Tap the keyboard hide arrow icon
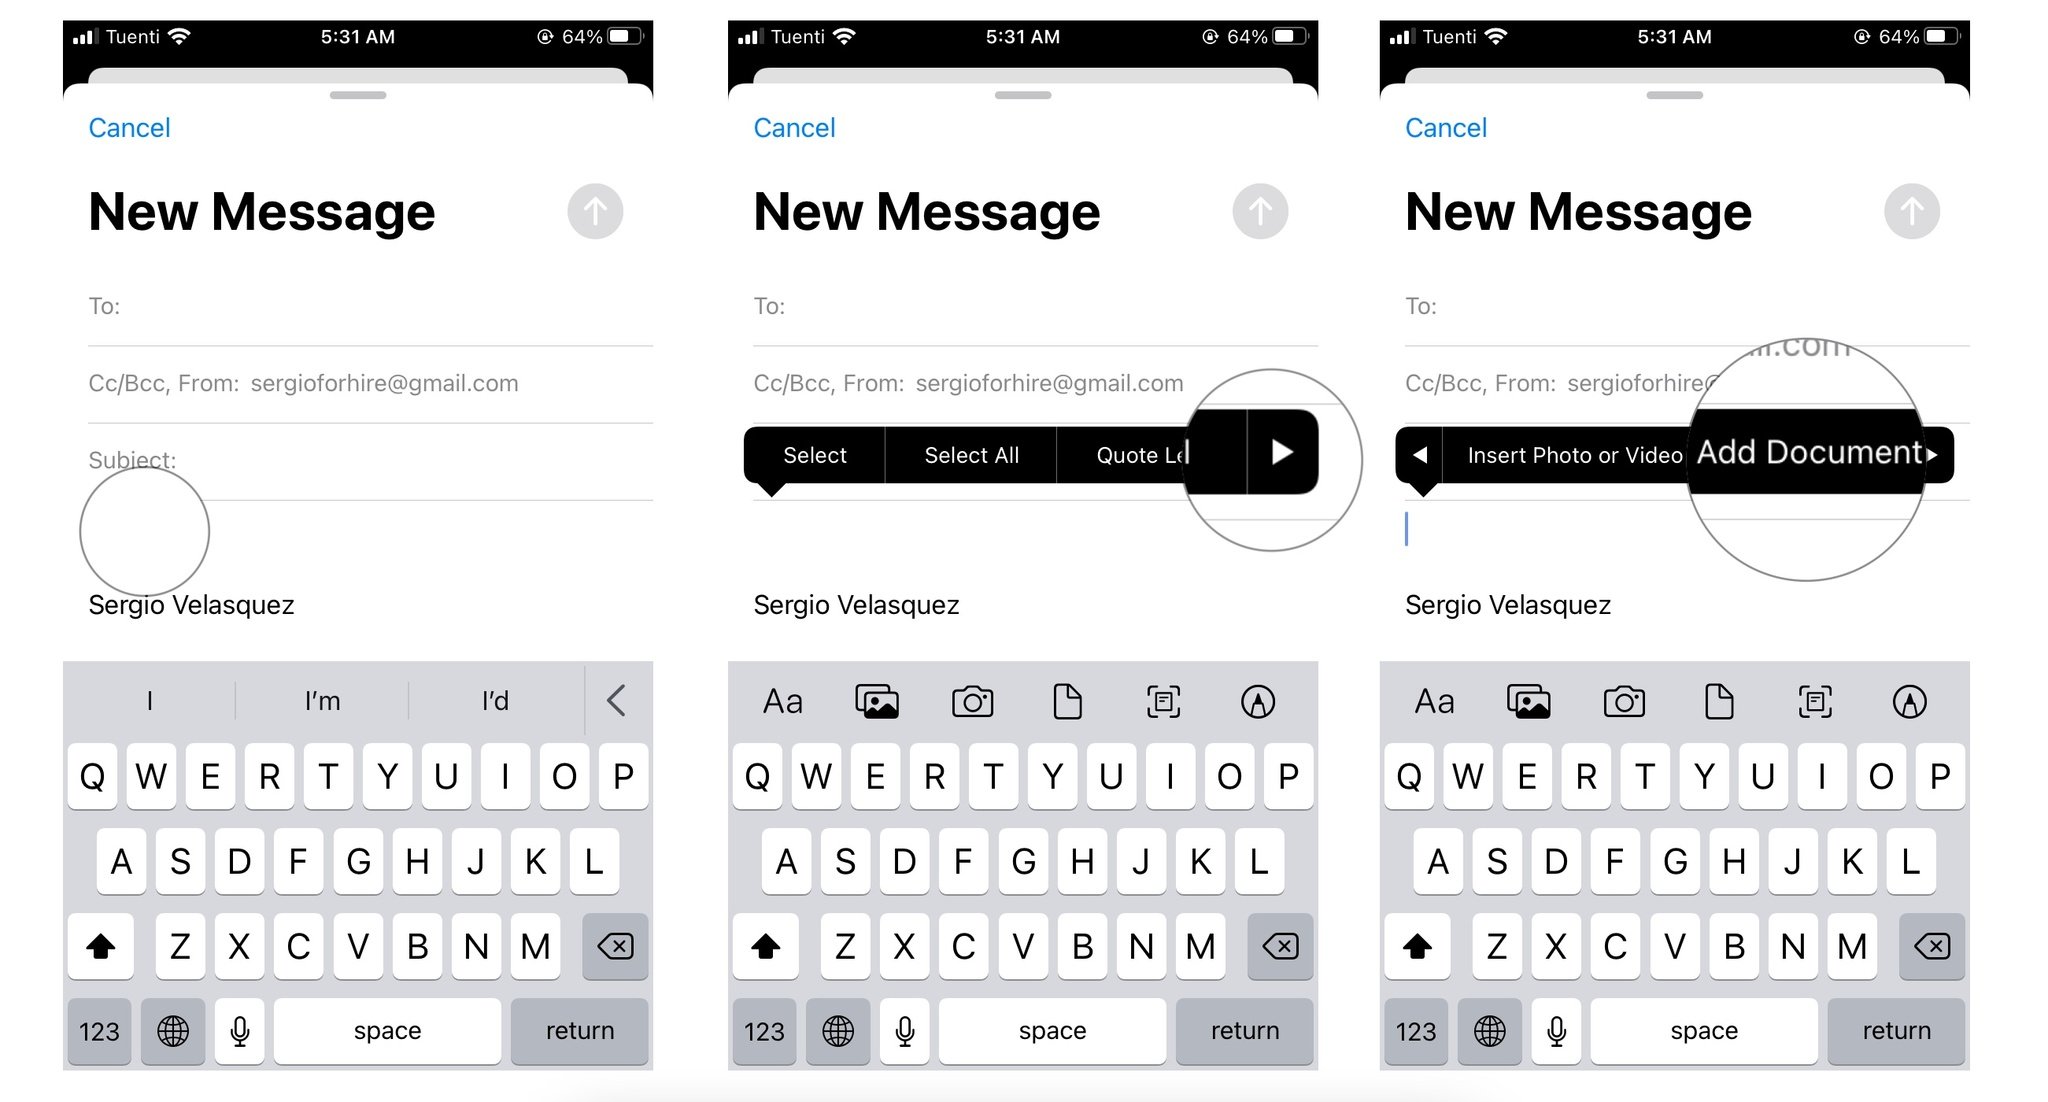This screenshot has width=2048, height=1102. tap(616, 699)
